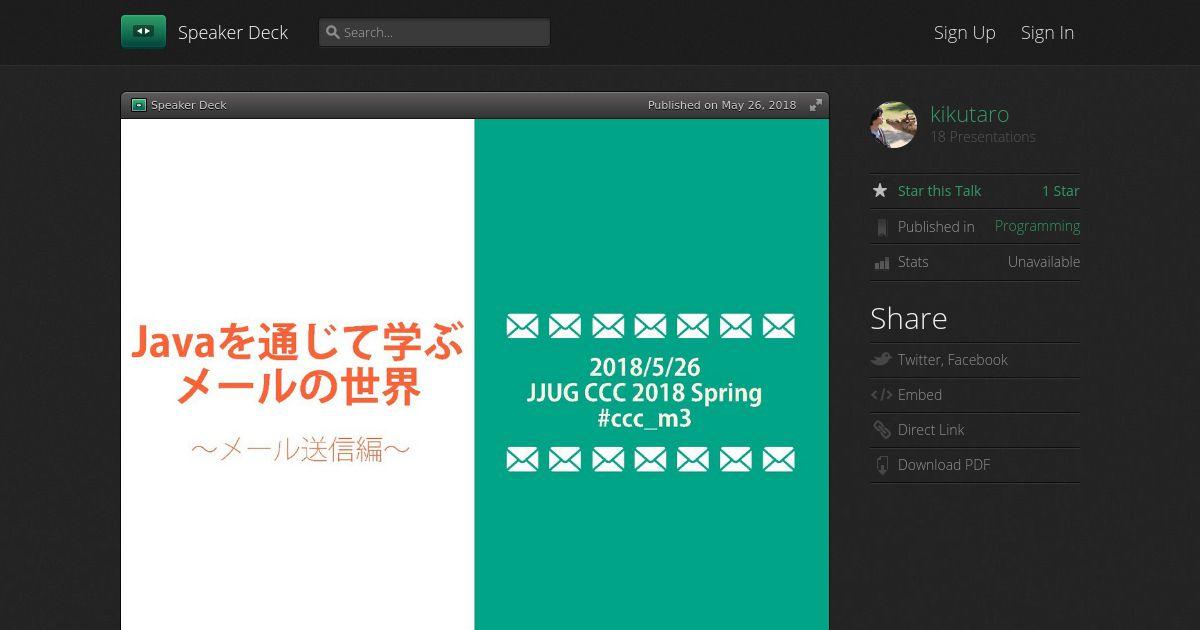Click the 2018/5/26 date on slide
This screenshot has width=1200, height=630.
644,367
